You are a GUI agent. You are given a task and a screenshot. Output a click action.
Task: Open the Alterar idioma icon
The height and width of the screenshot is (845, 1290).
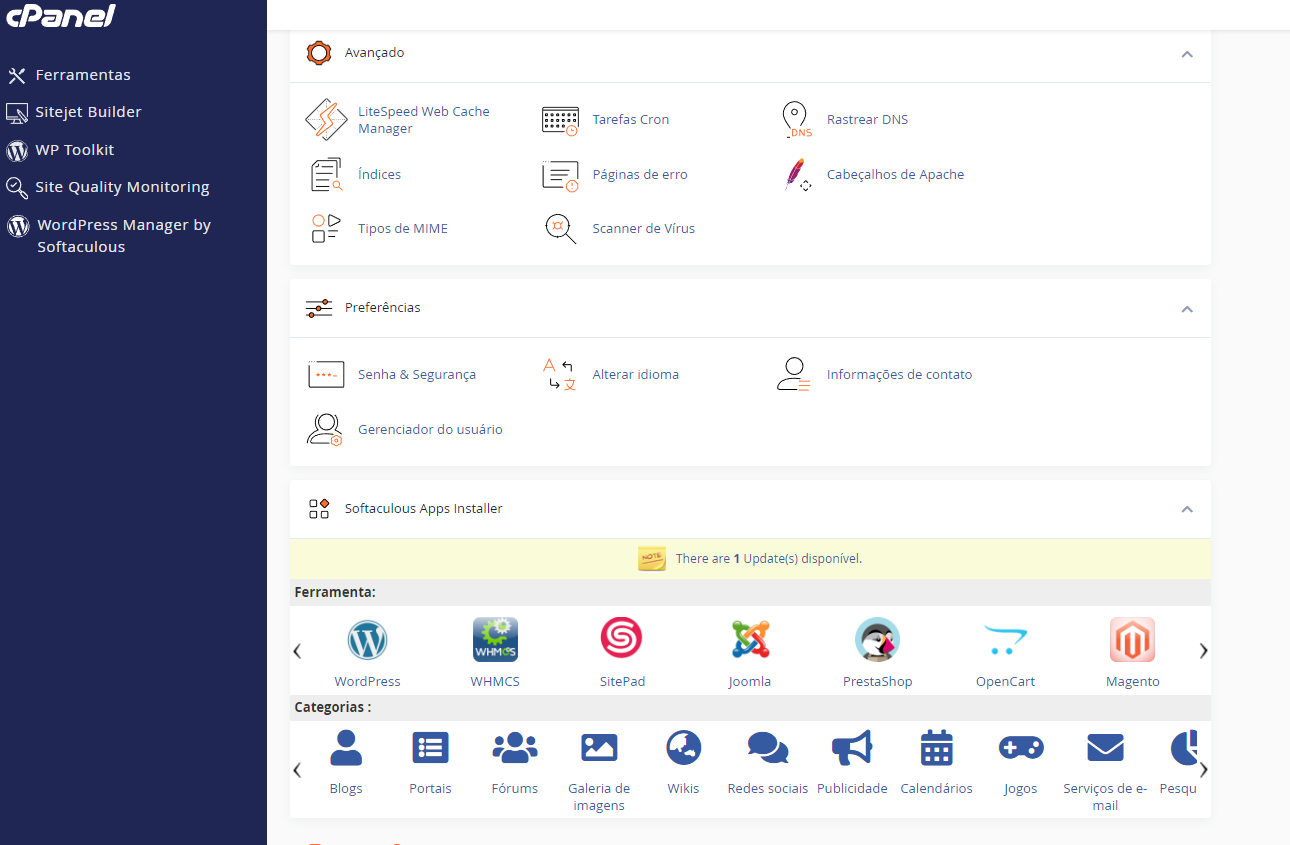click(x=560, y=375)
